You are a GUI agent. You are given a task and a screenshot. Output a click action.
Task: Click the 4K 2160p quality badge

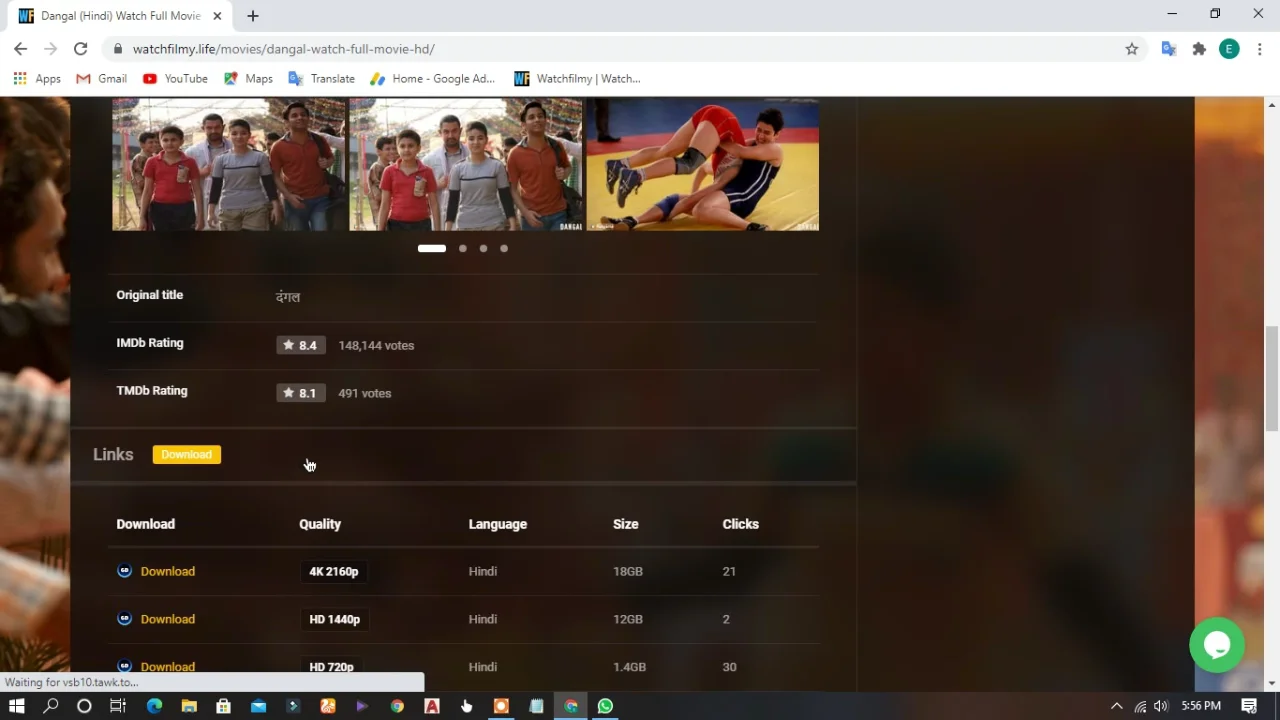tap(333, 571)
